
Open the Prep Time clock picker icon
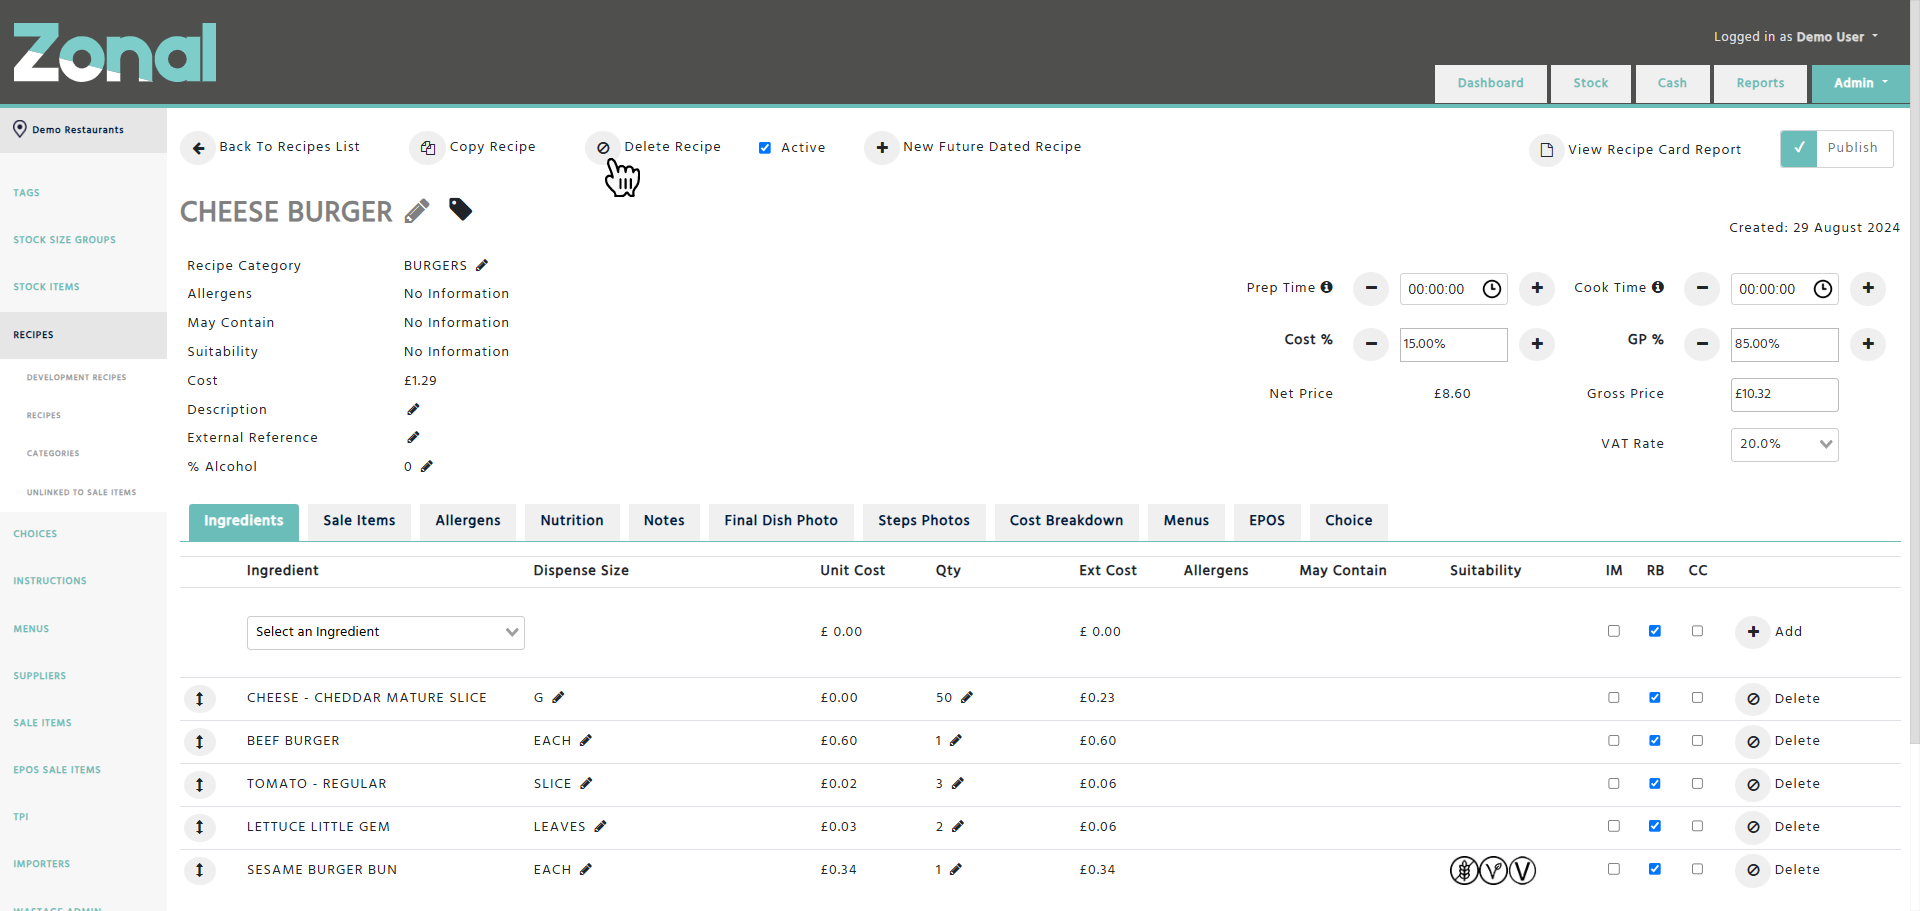coord(1492,289)
